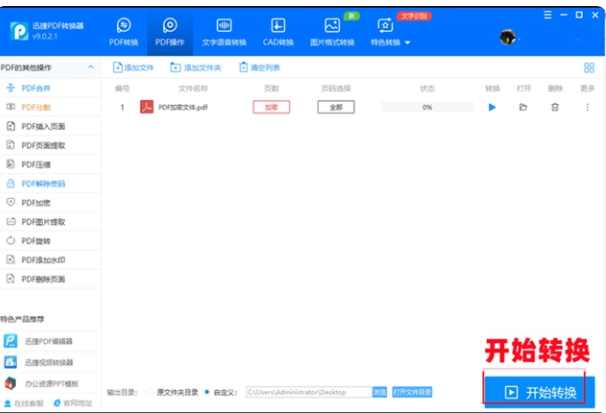Open the row's more options menu
The height and width of the screenshot is (413, 606).
tap(587, 107)
